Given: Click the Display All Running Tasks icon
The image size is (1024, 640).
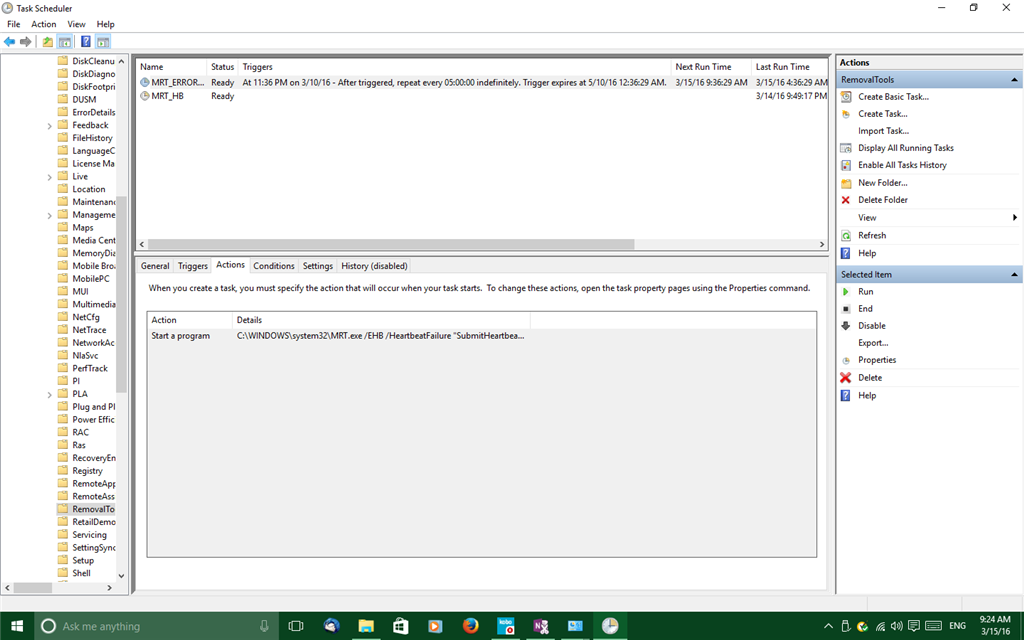Looking at the screenshot, I should coord(846,148).
